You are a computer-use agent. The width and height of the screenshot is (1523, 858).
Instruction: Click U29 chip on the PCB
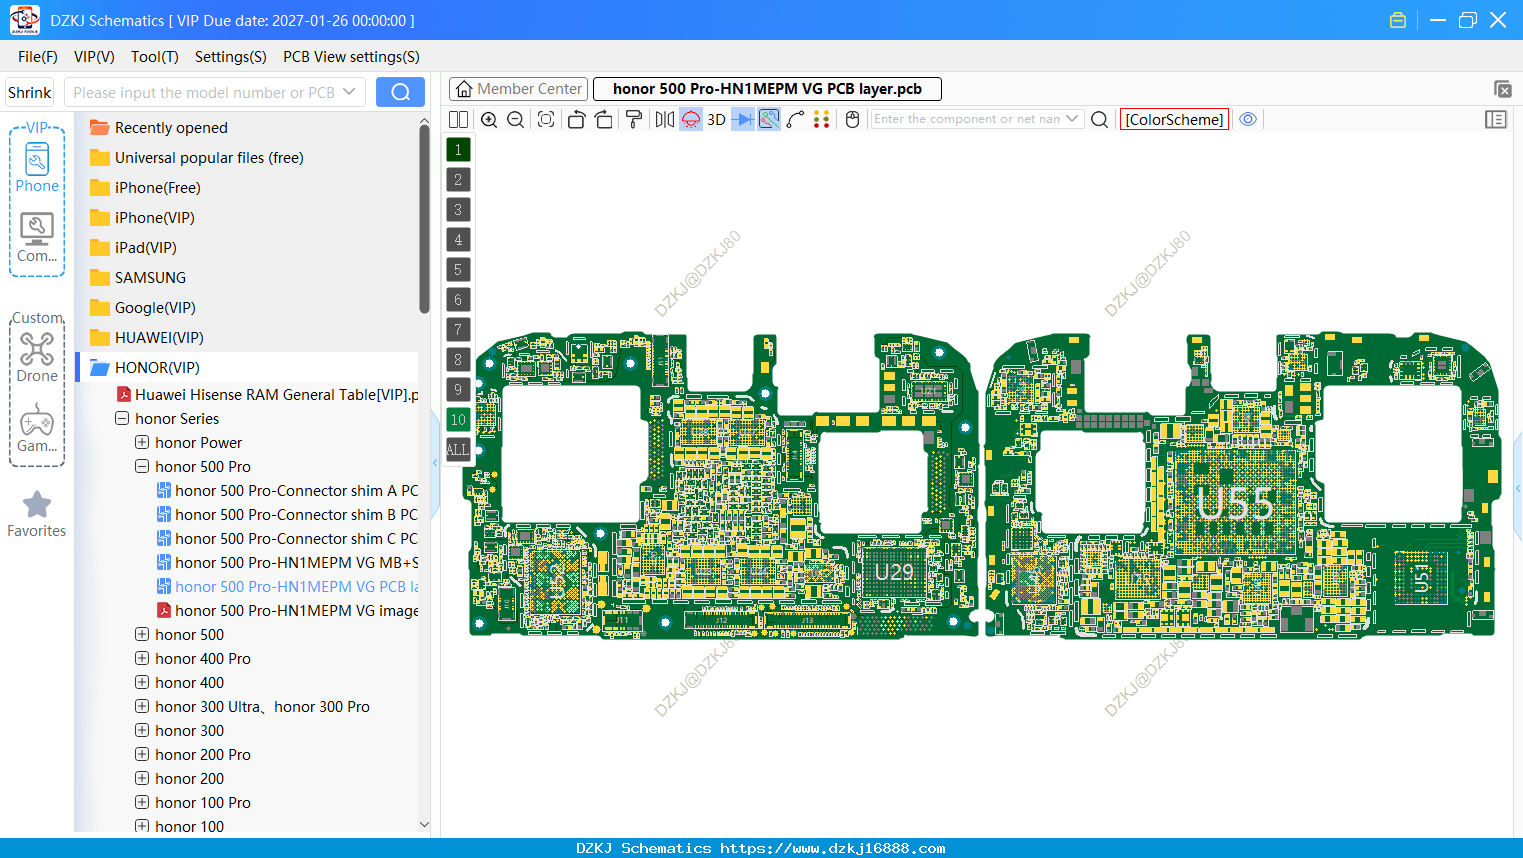895,573
